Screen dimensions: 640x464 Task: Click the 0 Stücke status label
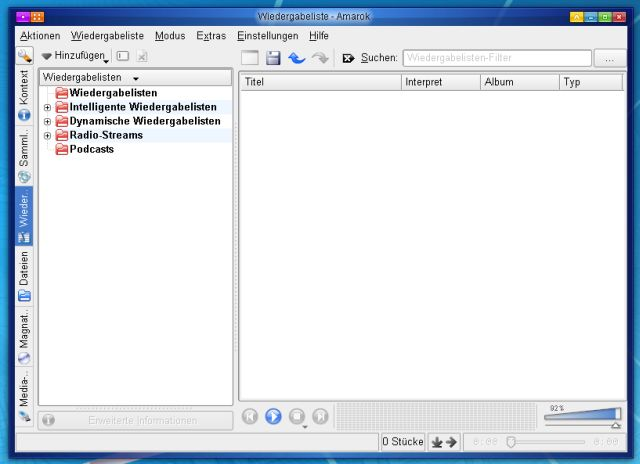coord(403,442)
